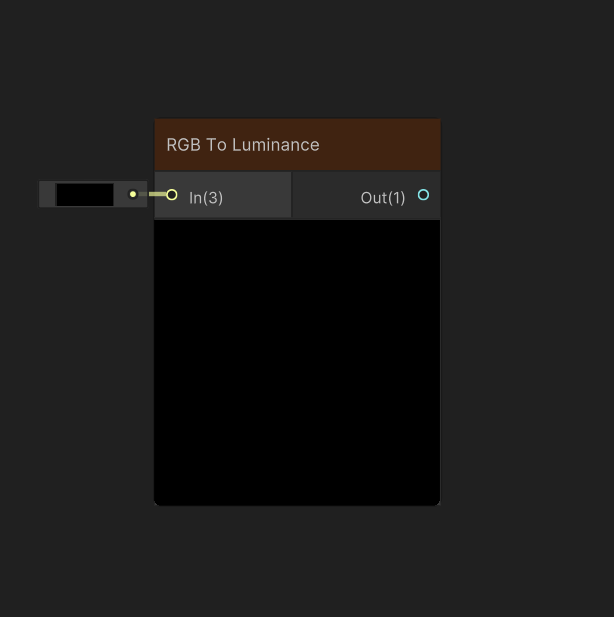Click the input row area right of In(3)

257,195
